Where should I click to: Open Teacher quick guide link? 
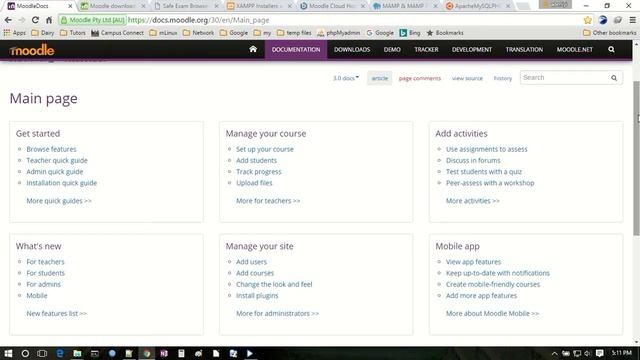57,160
